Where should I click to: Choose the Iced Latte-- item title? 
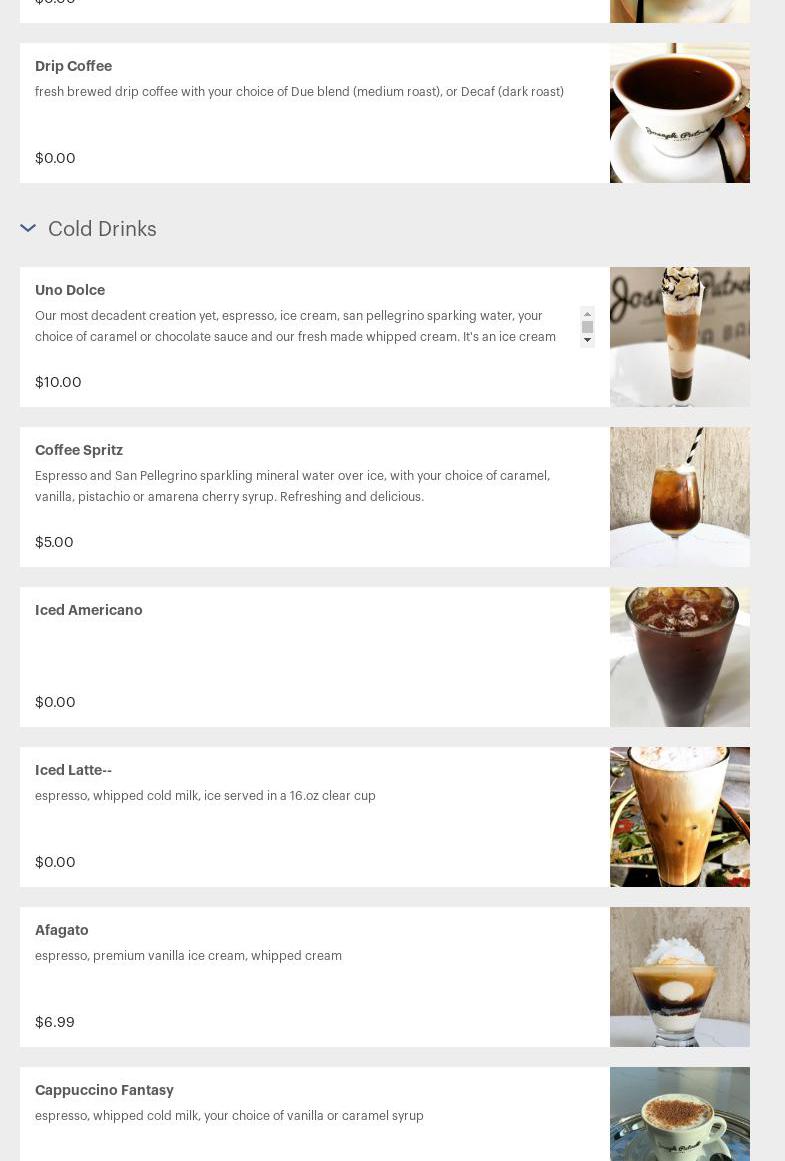(x=73, y=770)
